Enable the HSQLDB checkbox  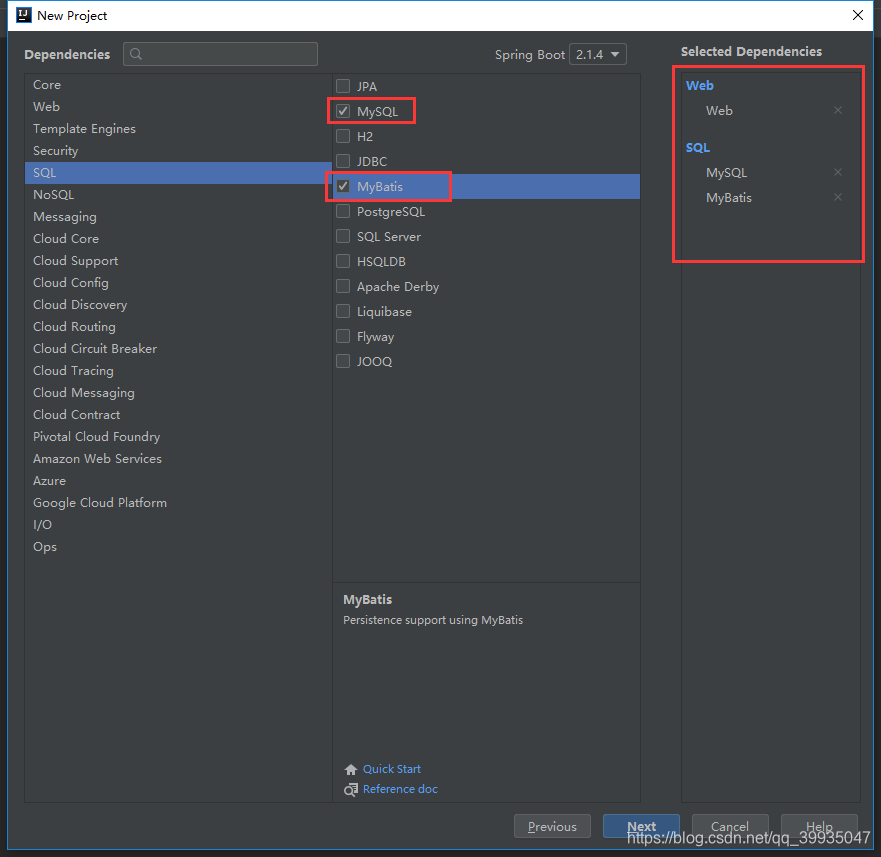point(343,261)
